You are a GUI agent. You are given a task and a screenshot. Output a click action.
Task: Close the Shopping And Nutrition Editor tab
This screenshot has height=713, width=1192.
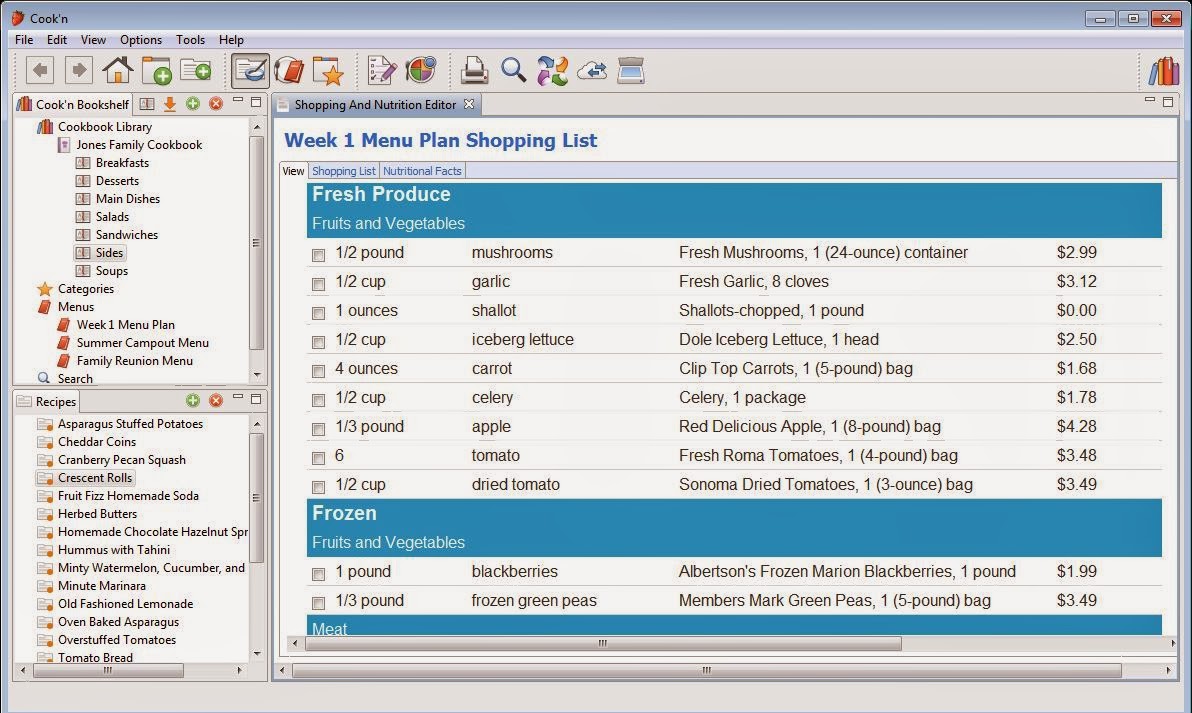pyautogui.click(x=469, y=104)
